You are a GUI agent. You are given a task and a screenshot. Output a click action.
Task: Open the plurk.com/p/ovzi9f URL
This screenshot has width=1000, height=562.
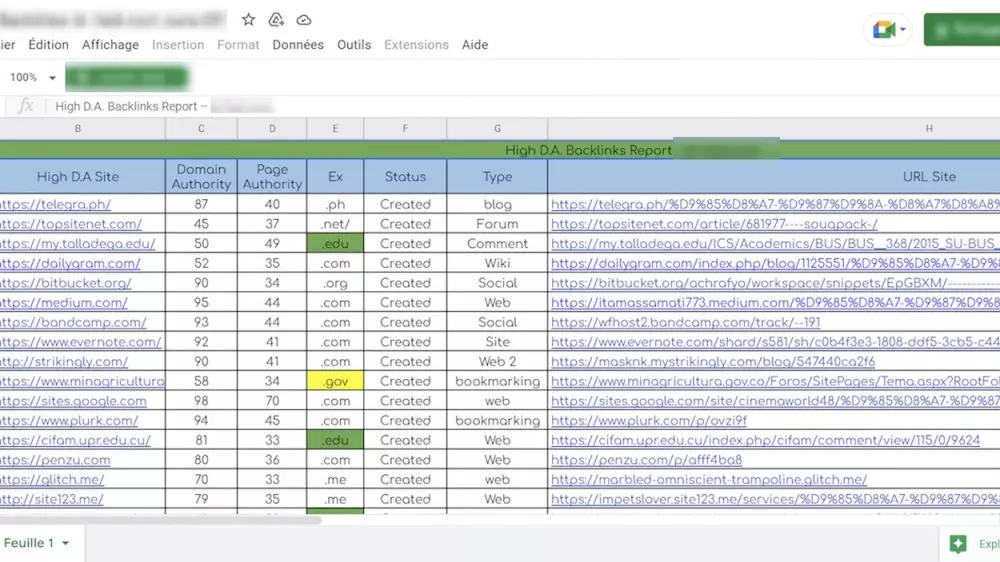[649, 420]
